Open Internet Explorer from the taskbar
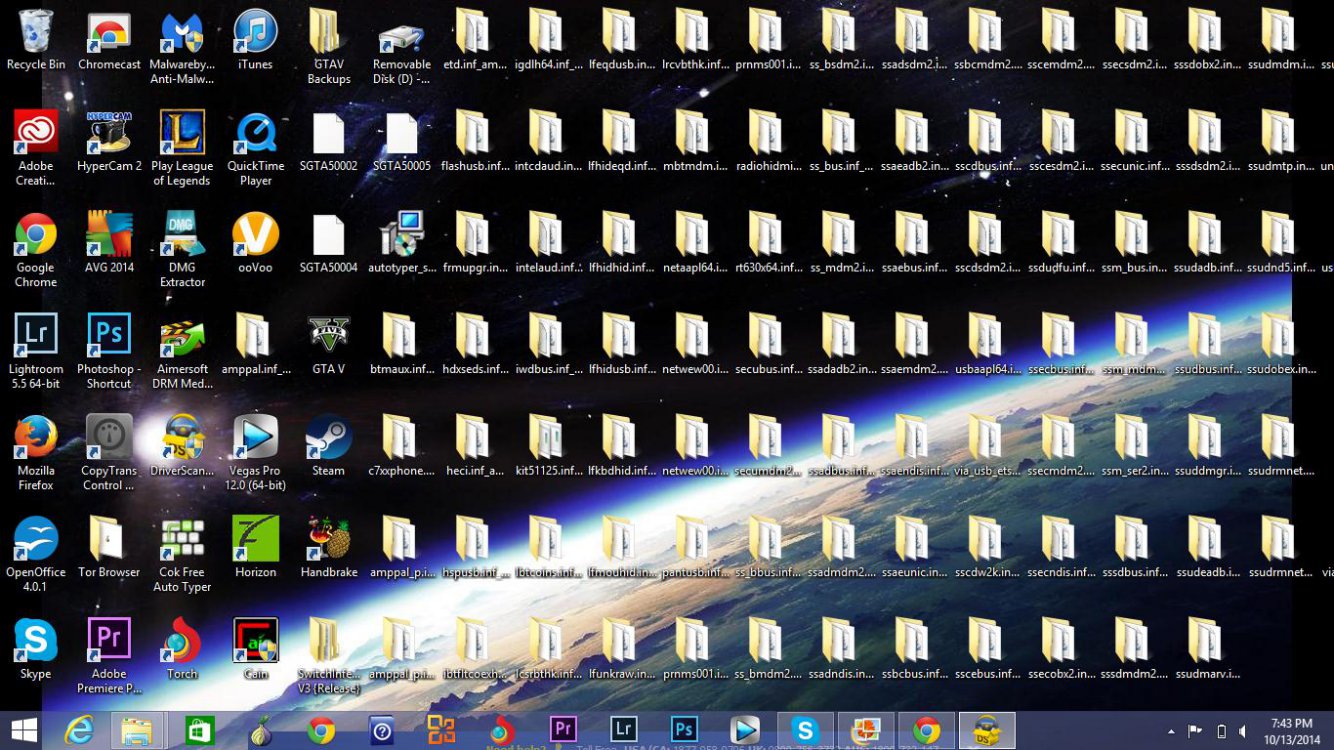The width and height of the screenshot is (1334, 750). (x=79, y=730)
